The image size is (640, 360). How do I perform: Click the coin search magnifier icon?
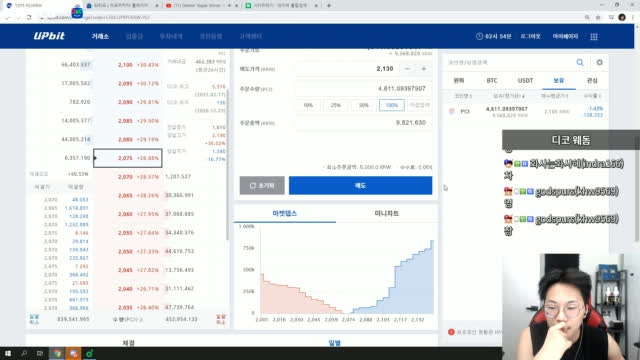tap(580, 62)
